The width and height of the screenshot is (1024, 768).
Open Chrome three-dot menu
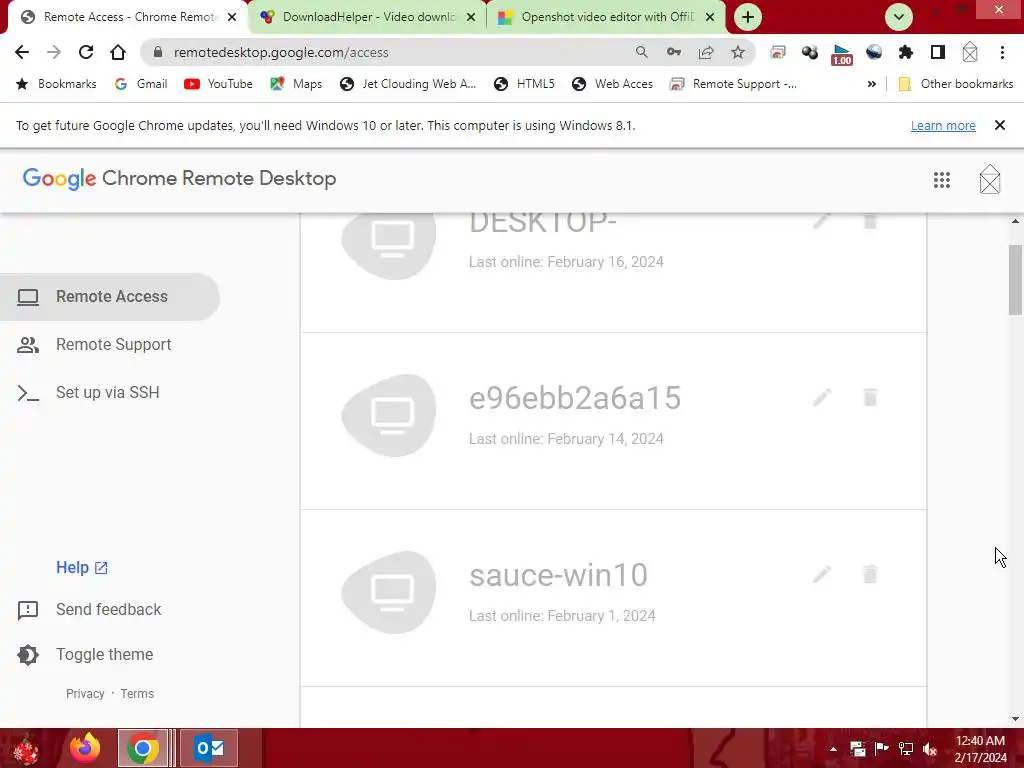tap(1002, 52)
